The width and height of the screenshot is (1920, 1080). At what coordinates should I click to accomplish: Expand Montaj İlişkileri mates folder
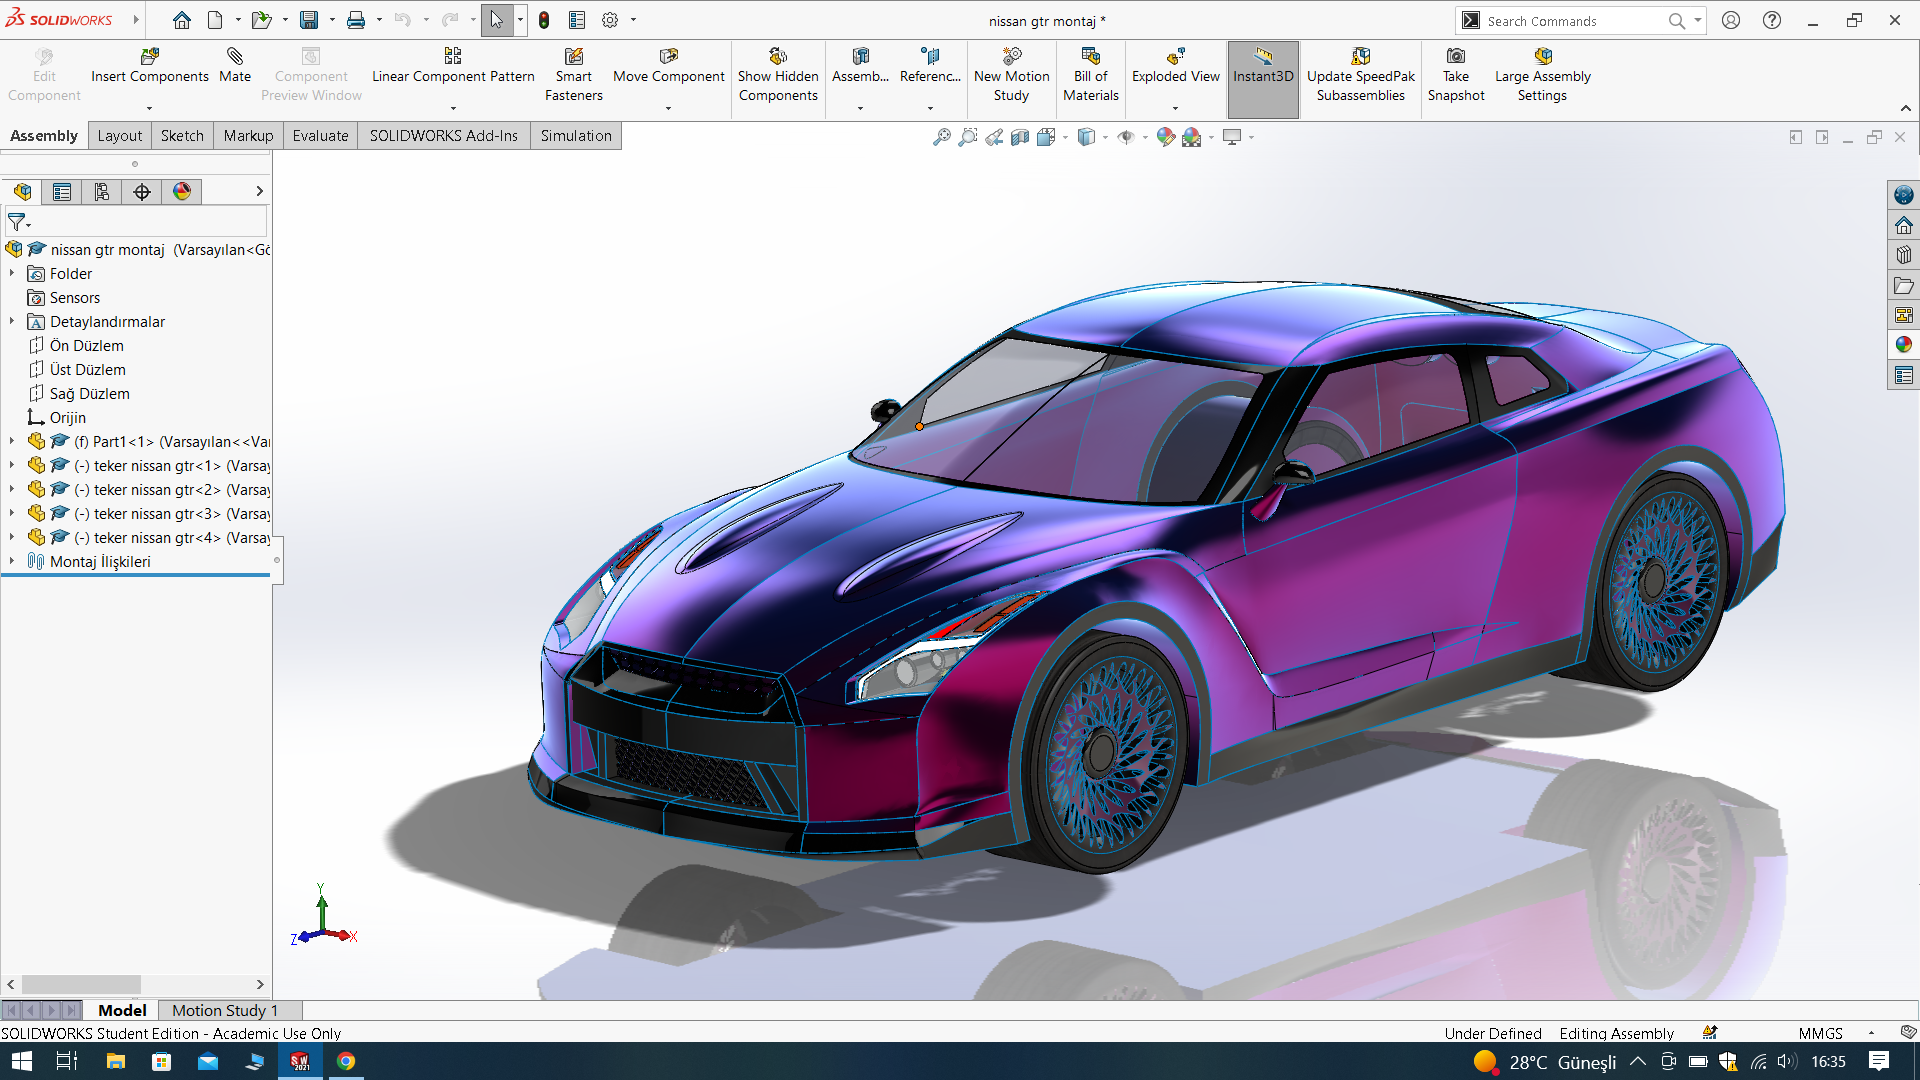coord(12,561)
